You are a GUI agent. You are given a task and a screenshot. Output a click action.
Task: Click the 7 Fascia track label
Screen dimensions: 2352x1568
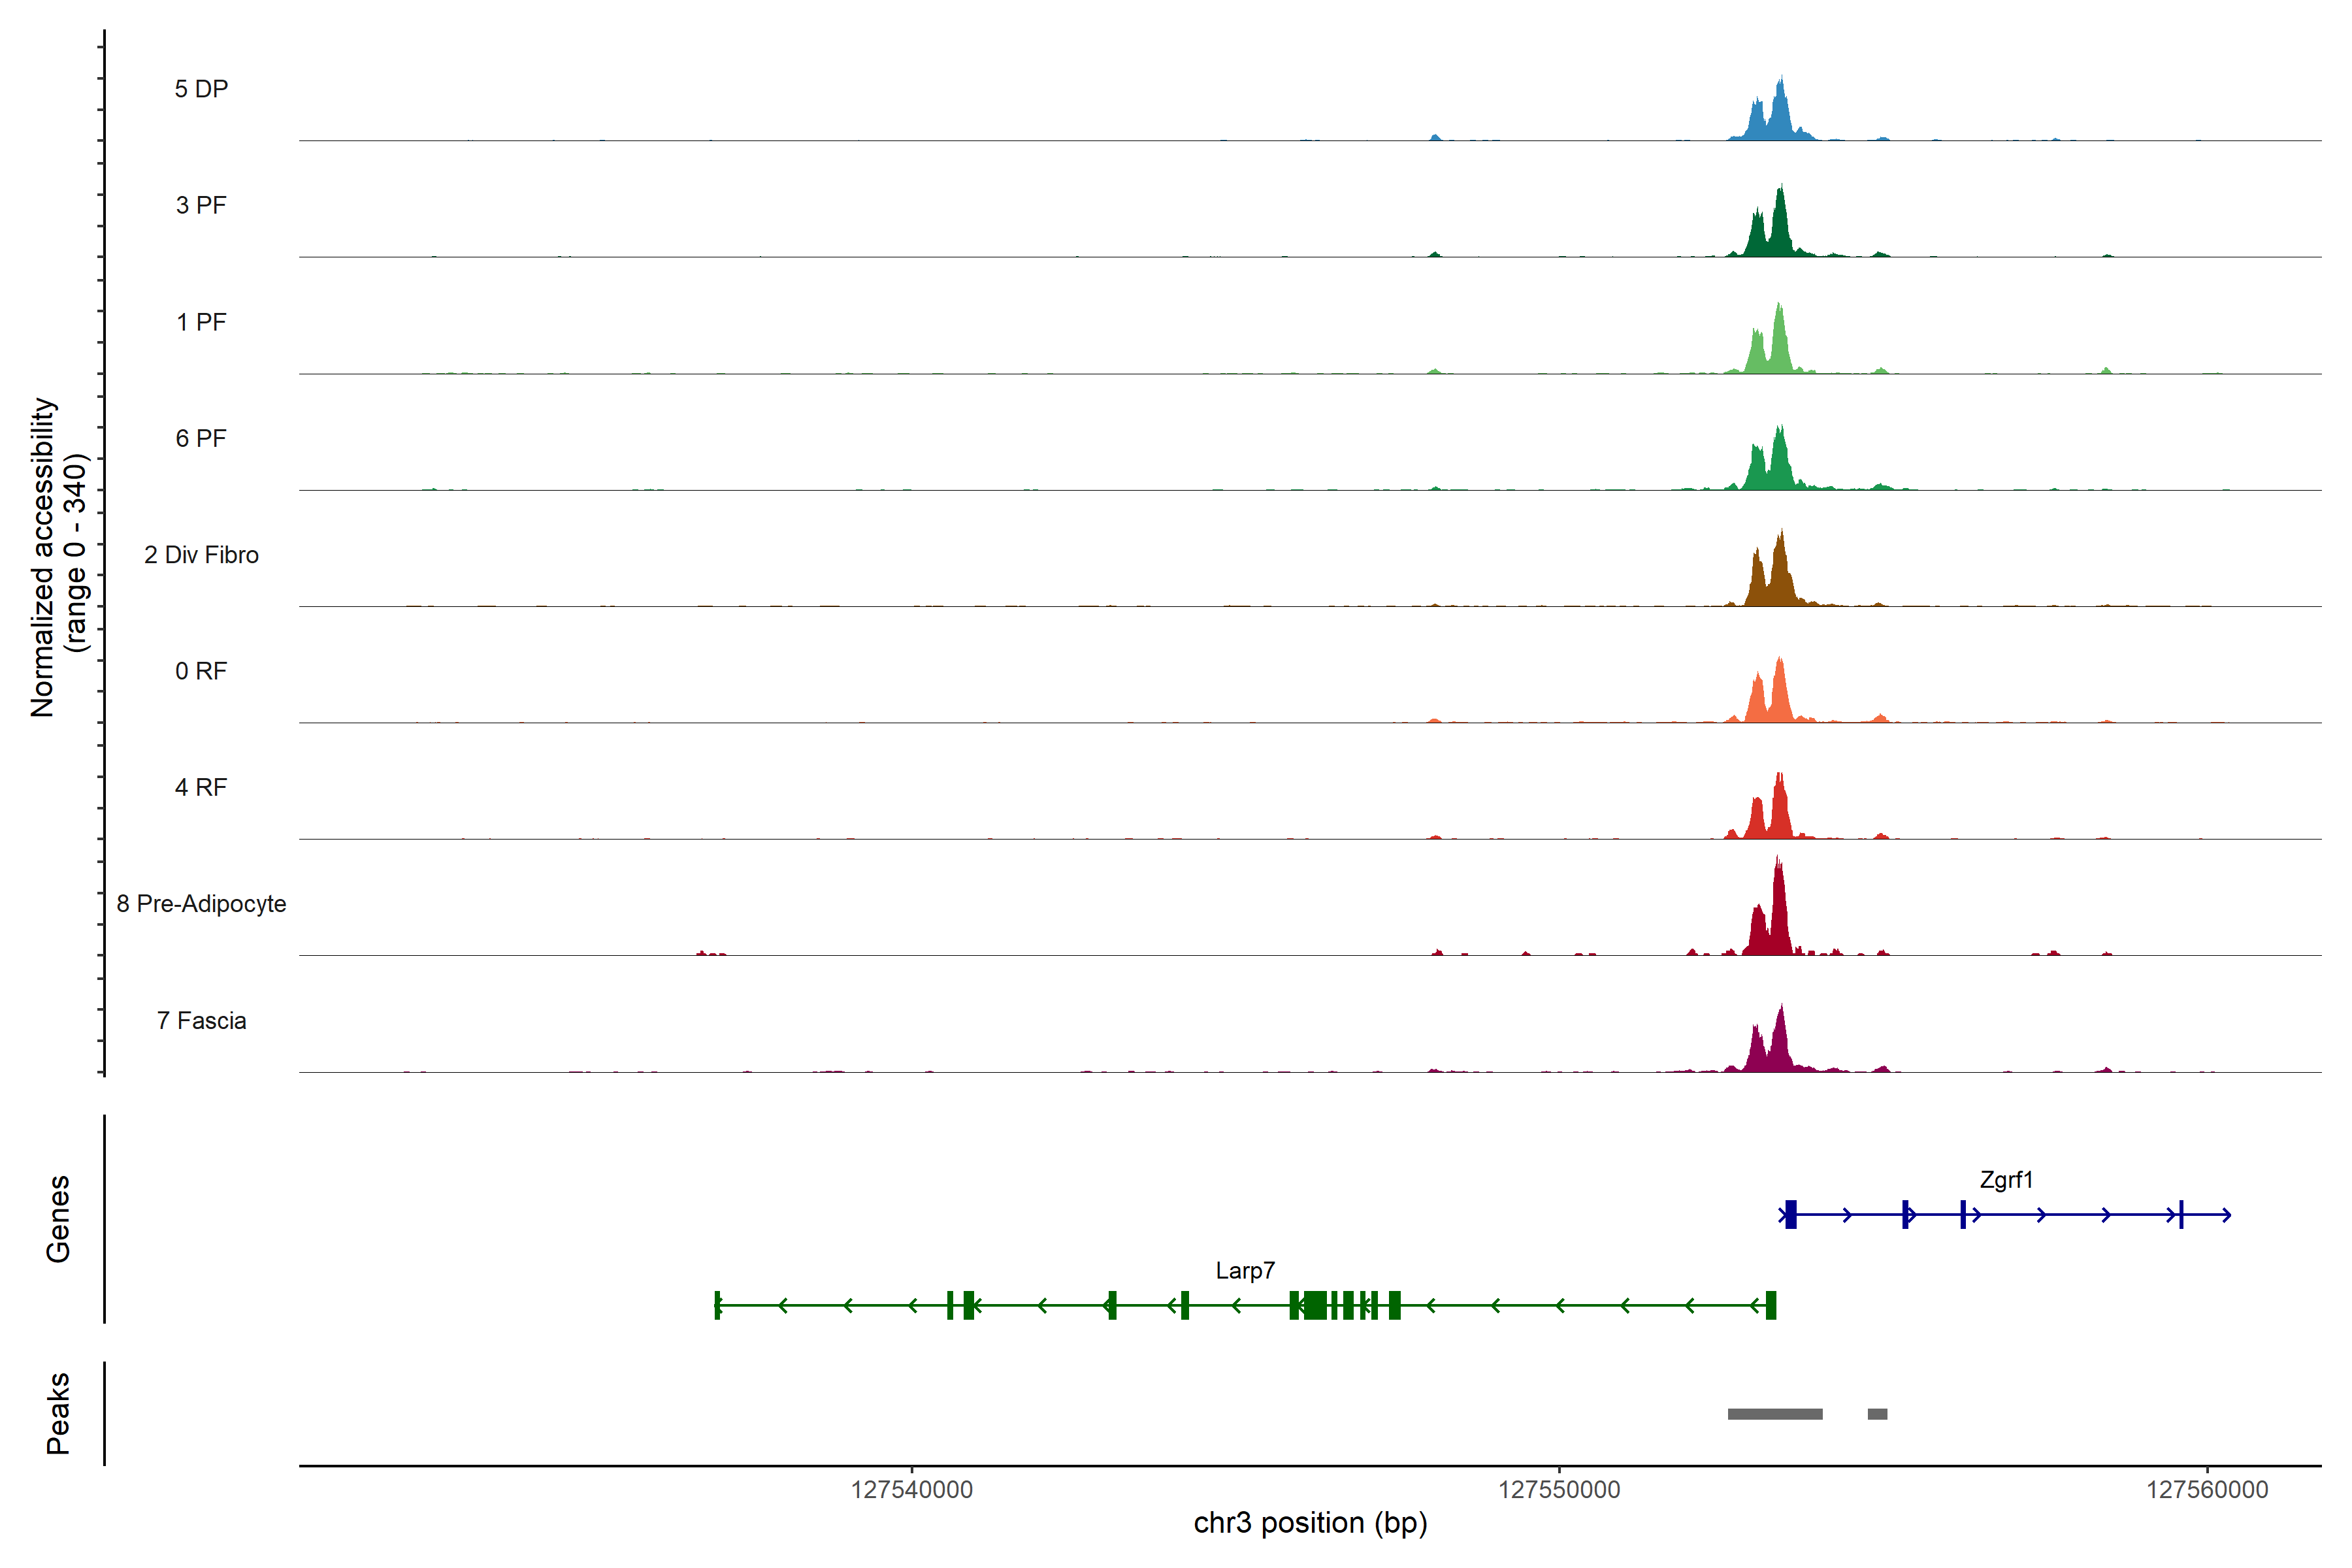tap(201, 1021)
